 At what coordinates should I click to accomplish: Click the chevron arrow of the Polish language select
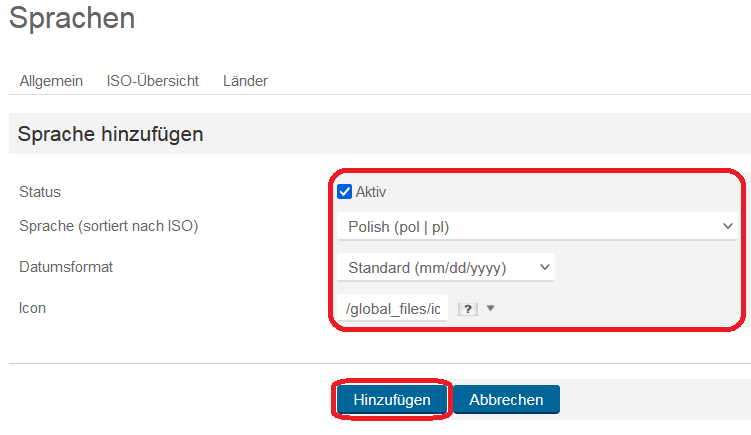click(728, 226)
